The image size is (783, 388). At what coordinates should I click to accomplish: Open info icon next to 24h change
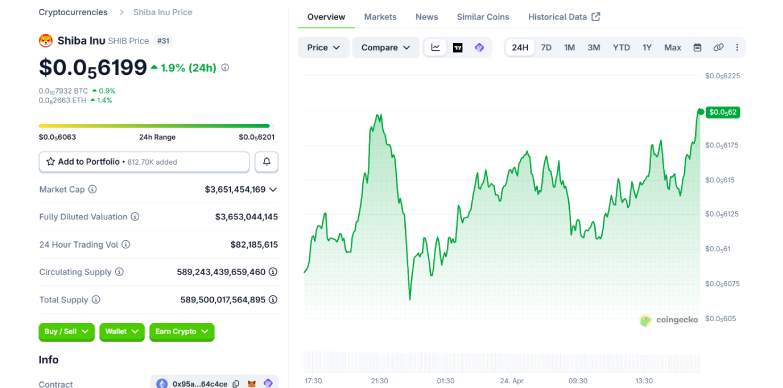(225, 67)
